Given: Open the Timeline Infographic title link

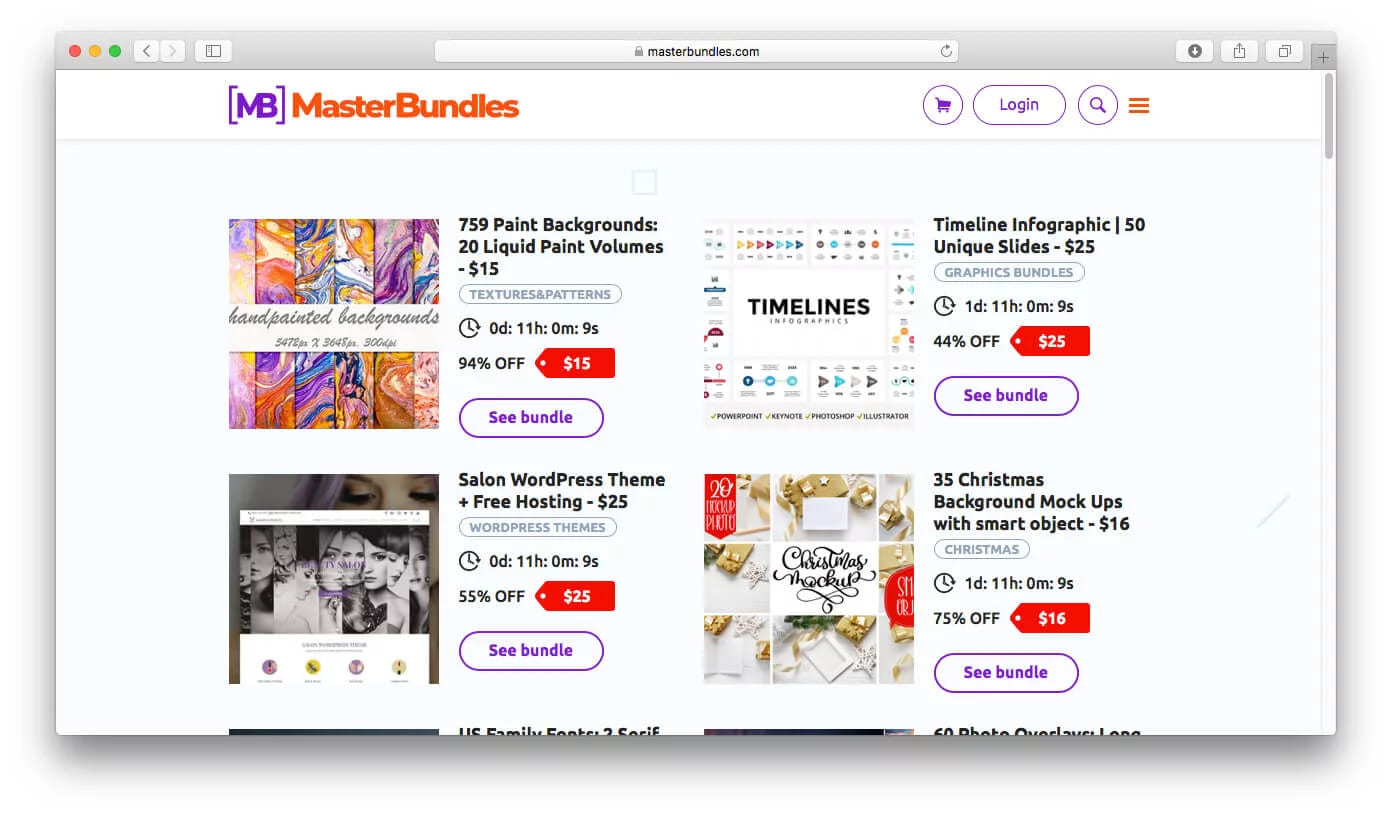Looking at the screenshot, I should click(1040, 235).
